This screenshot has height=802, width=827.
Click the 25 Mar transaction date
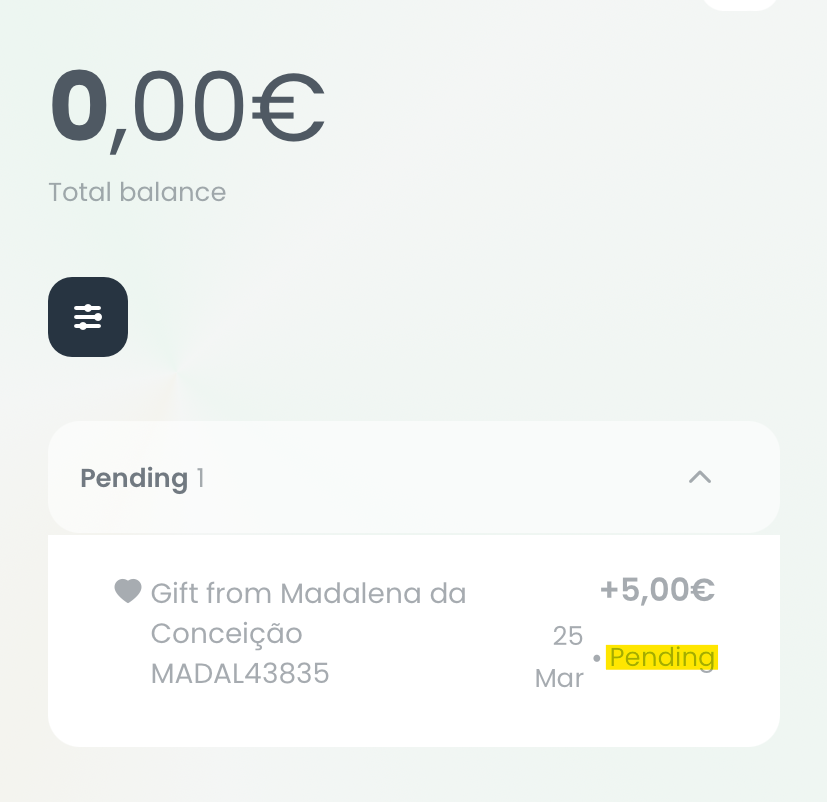[559, 657]
